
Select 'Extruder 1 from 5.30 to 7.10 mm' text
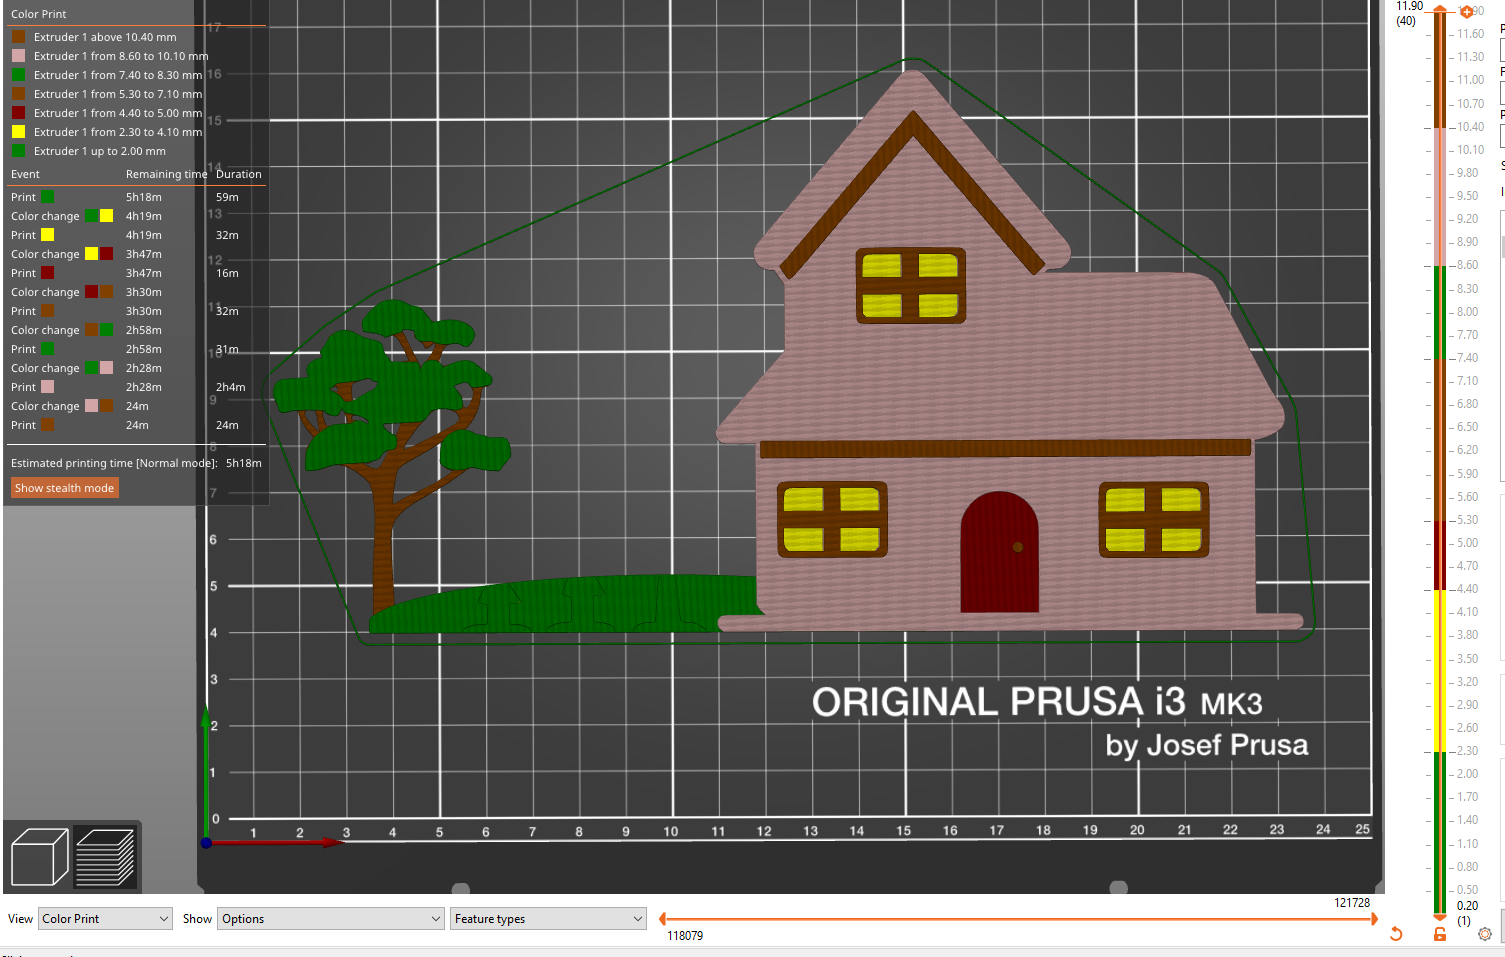coord(118,94)
